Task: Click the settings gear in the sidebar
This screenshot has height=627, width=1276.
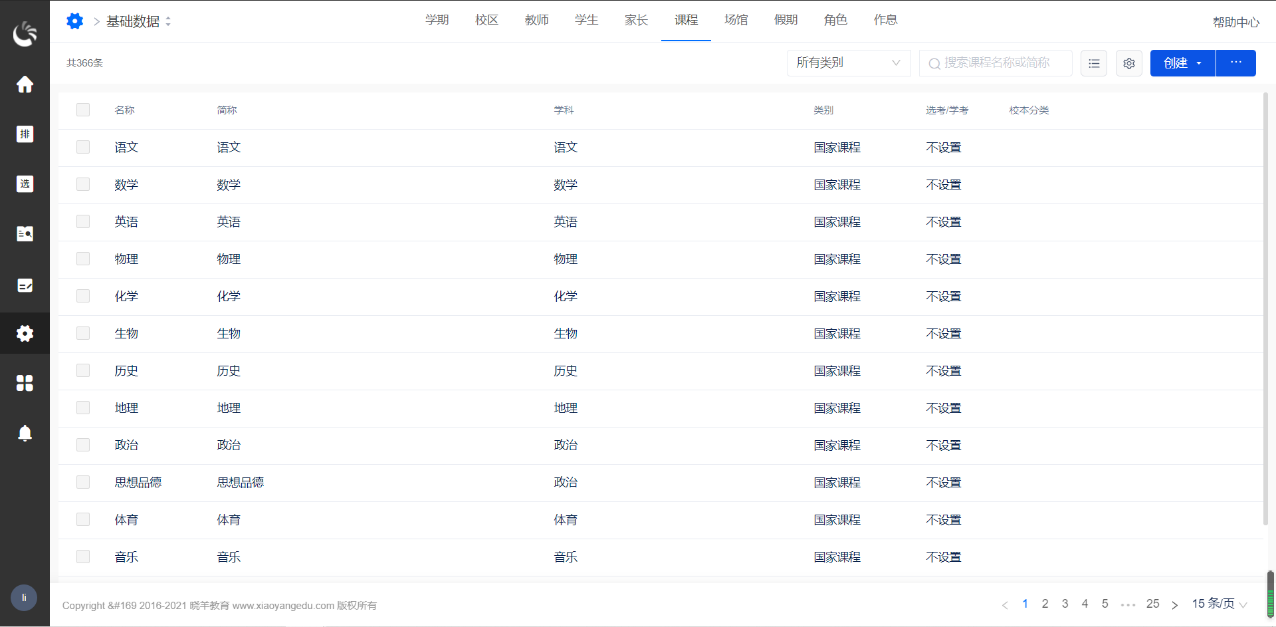Action: 24,333
